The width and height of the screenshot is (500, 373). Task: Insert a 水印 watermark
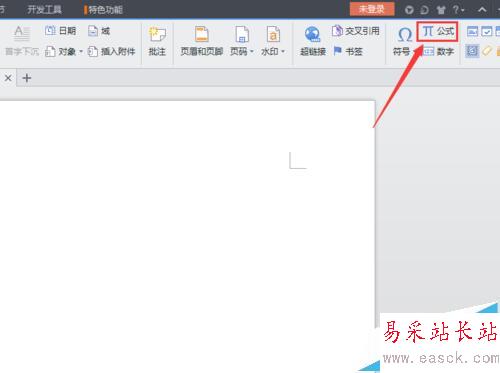click(x=273, y=42)
